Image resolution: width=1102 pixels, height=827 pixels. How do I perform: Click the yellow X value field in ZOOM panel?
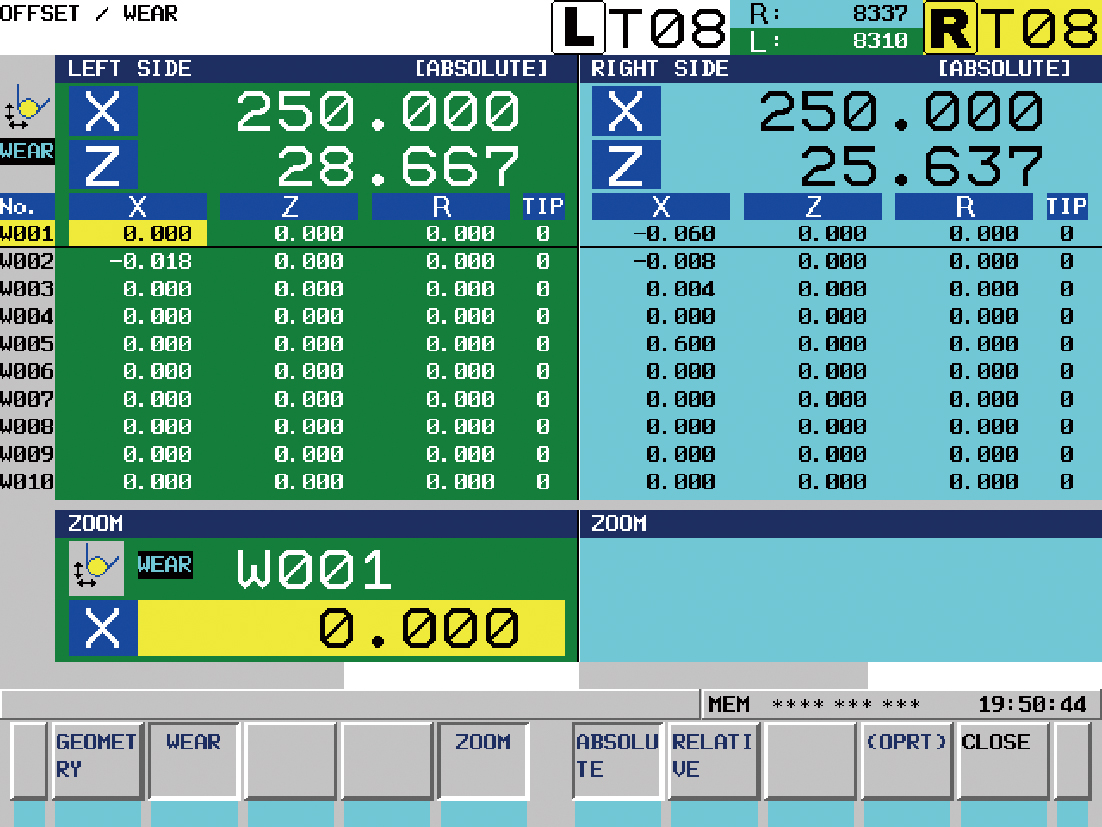click(350, 629)
